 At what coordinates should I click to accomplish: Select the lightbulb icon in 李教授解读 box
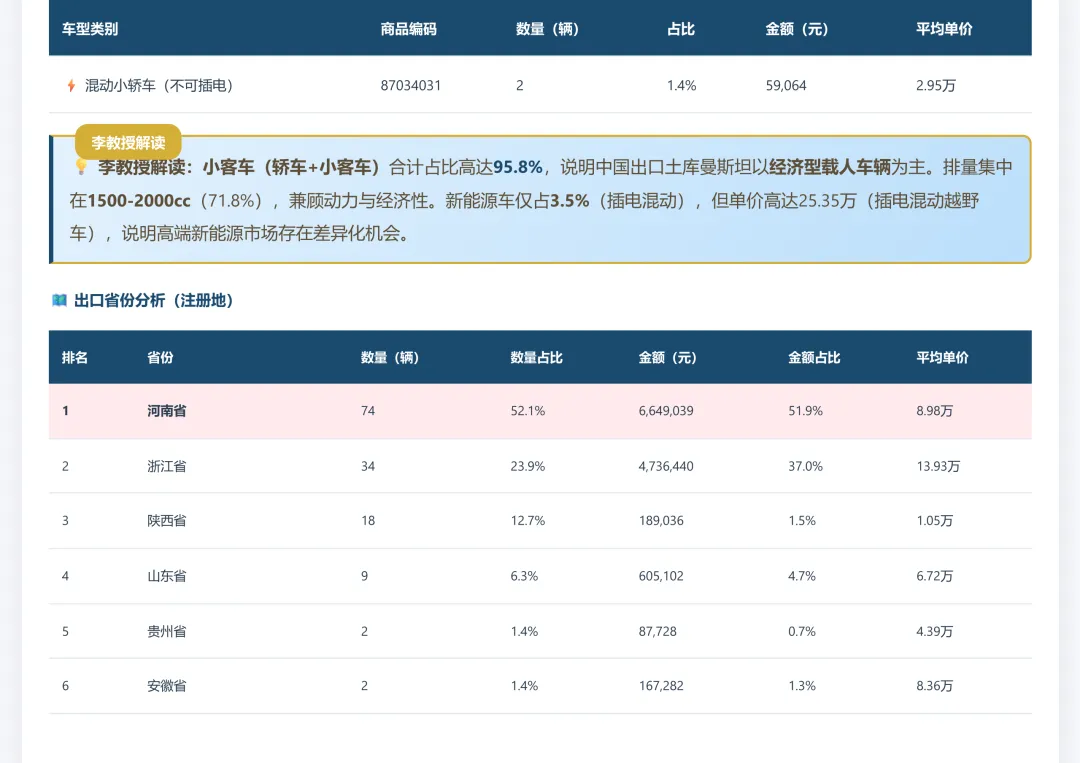click(x=80, y=166)
